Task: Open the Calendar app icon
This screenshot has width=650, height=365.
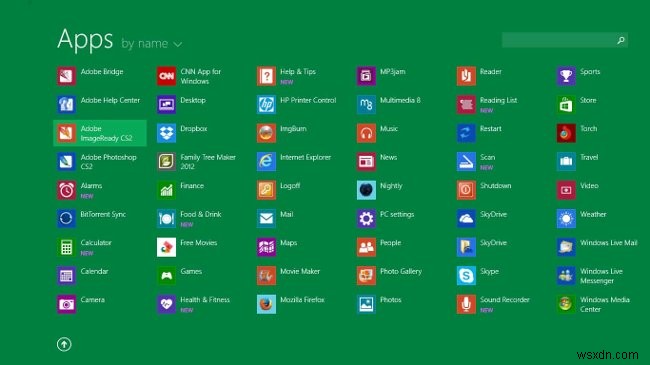Action: tap(66, 276)
